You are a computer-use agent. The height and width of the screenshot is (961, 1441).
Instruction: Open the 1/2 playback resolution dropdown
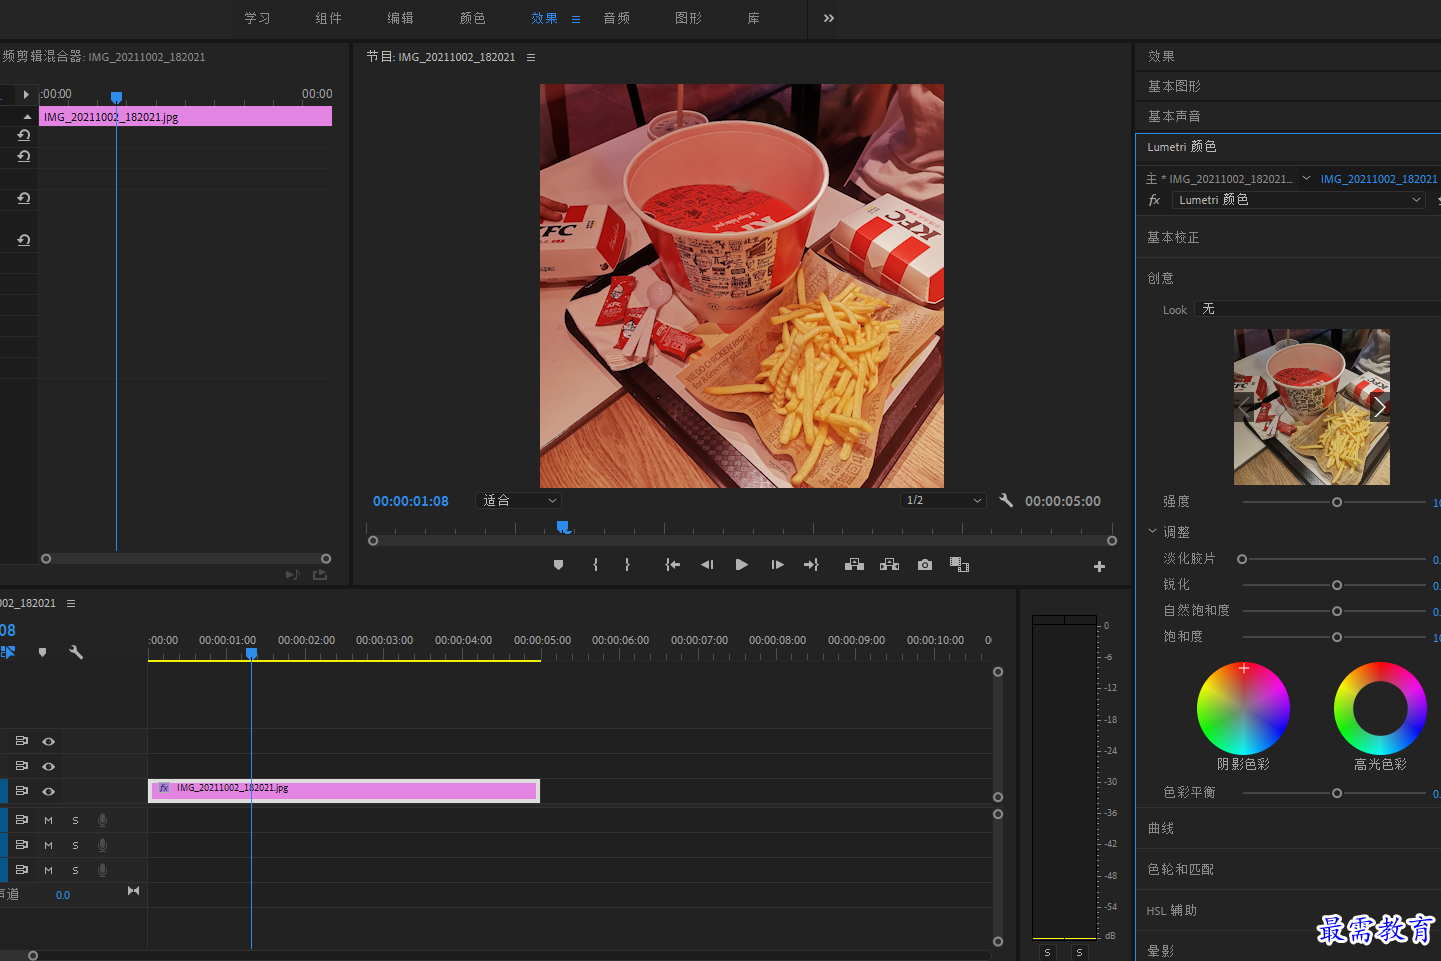tap(943, 500)
